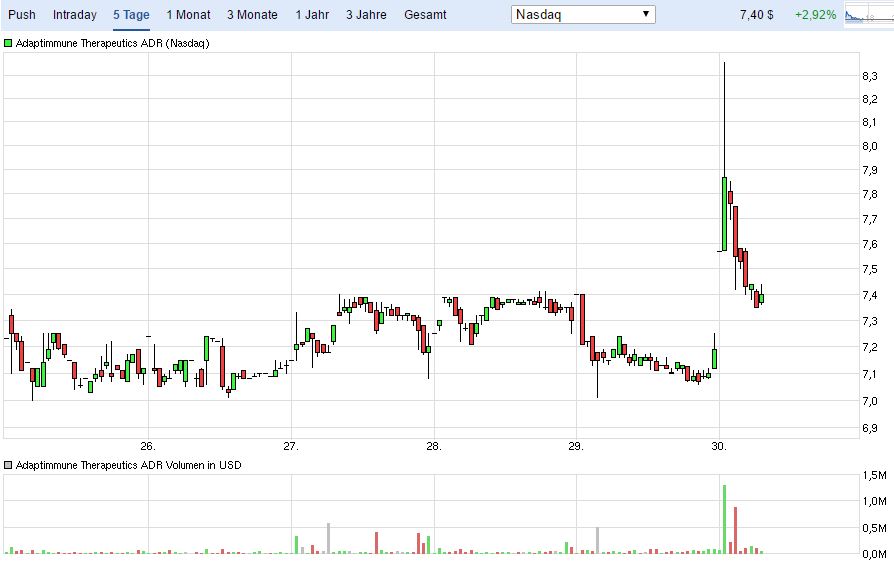Click the 30. date label on the axis
This screenshot has height=568, width=894.
click(718, 445)
